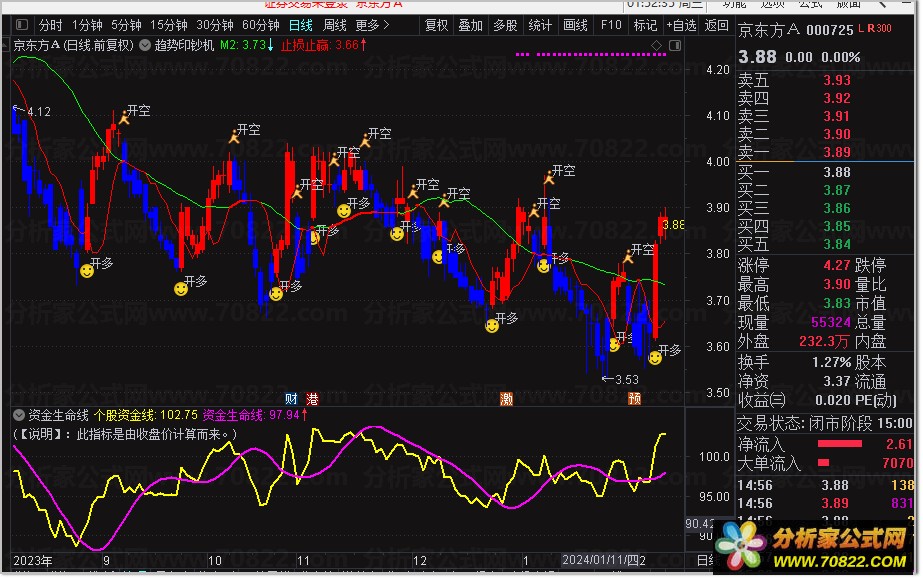The height and width of the screenshot is (578, 923).
Task: Click the 净资 3.37 value
Action: (x=836, y=381)
